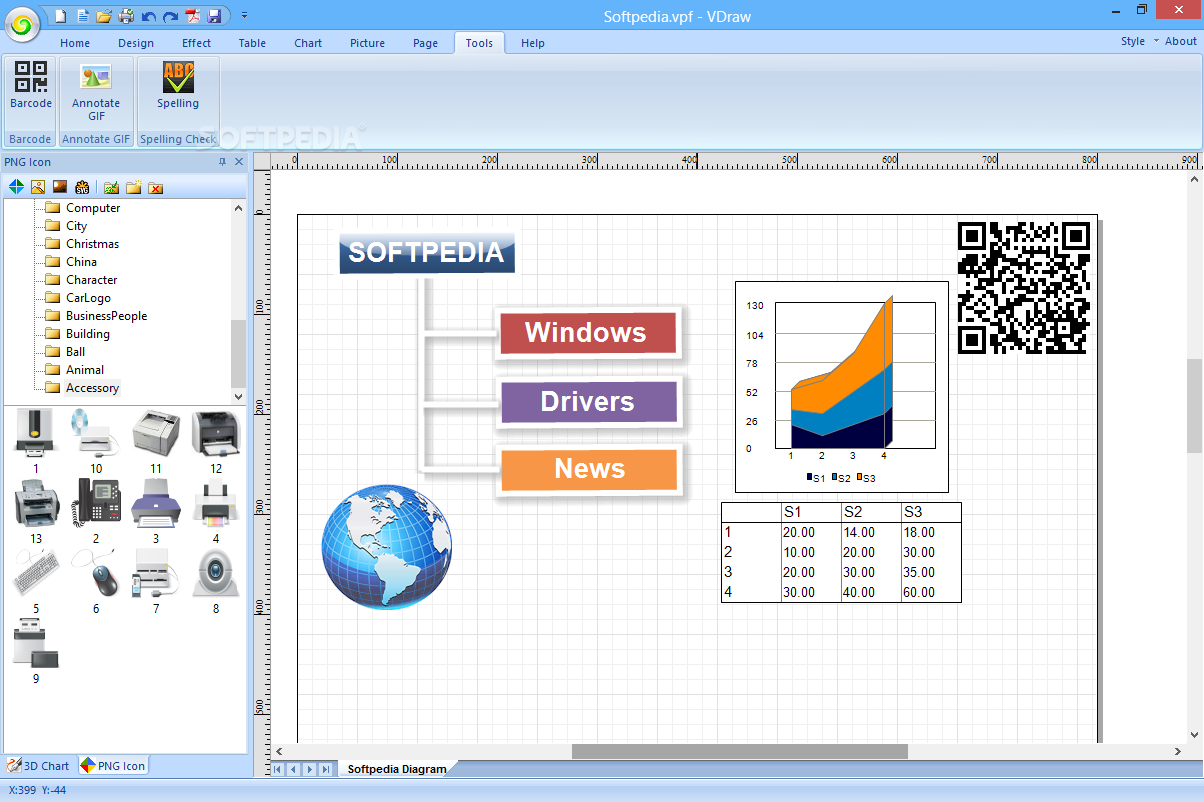Click the landscape picture icon in panel toolbar
This screenshot has width=1204, height=802.
[38, 187]
